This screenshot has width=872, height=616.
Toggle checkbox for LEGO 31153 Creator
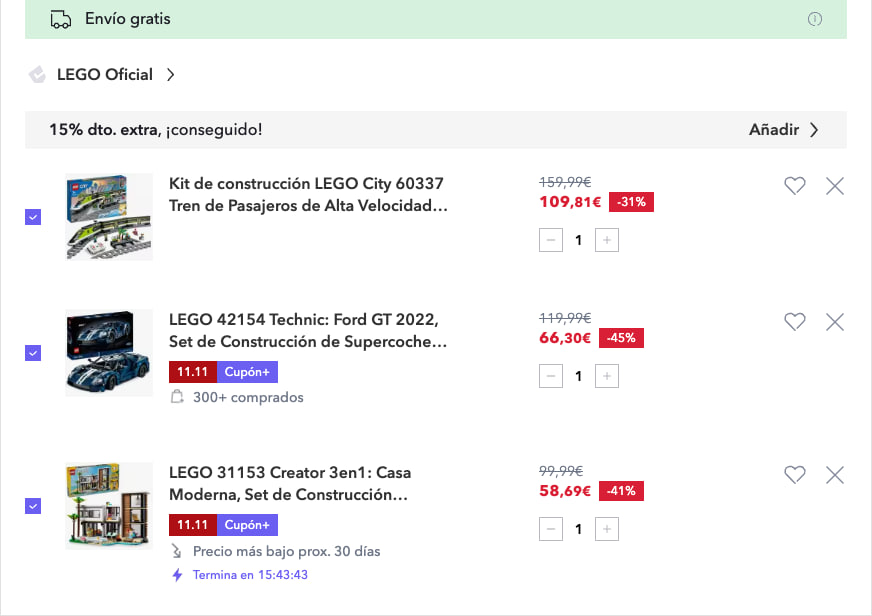click(x=33, y=506)
